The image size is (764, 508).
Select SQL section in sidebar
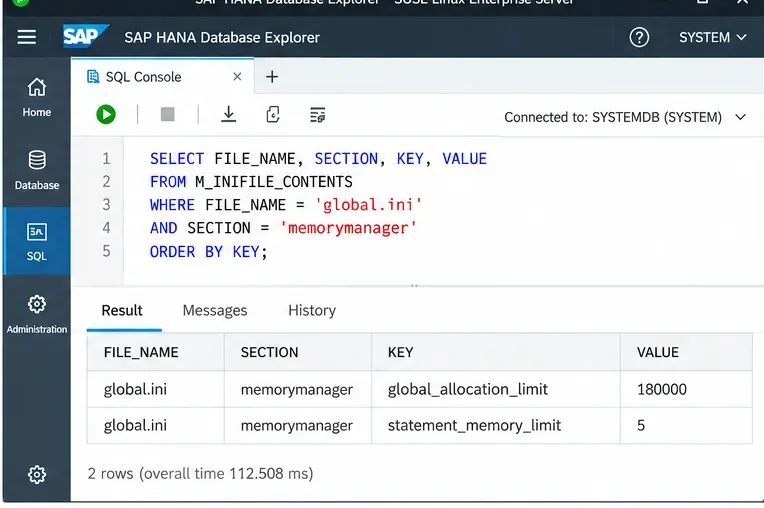pyautogui.click(x=37, y=242)
